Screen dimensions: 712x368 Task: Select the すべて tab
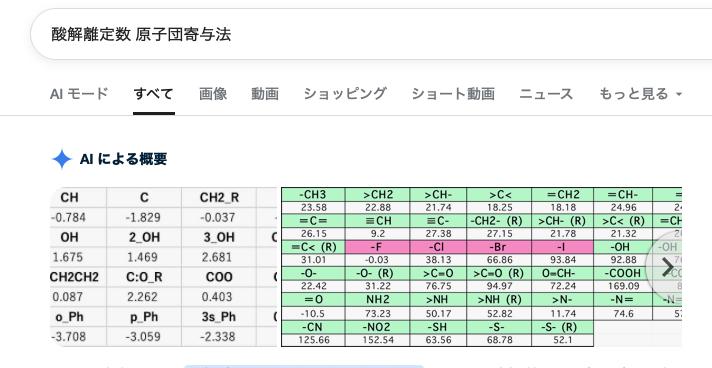pyautogui.click(x=153, y=94)
